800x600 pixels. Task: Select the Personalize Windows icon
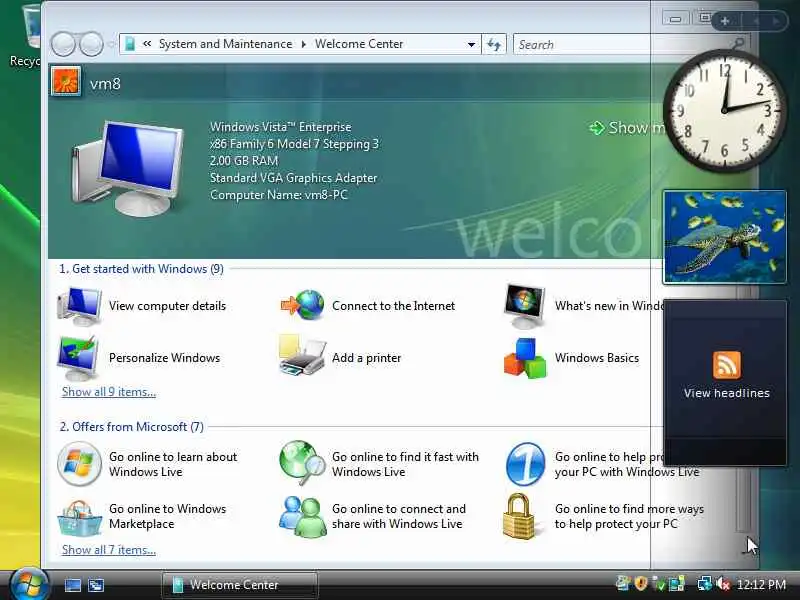click(x=78, y=358)
